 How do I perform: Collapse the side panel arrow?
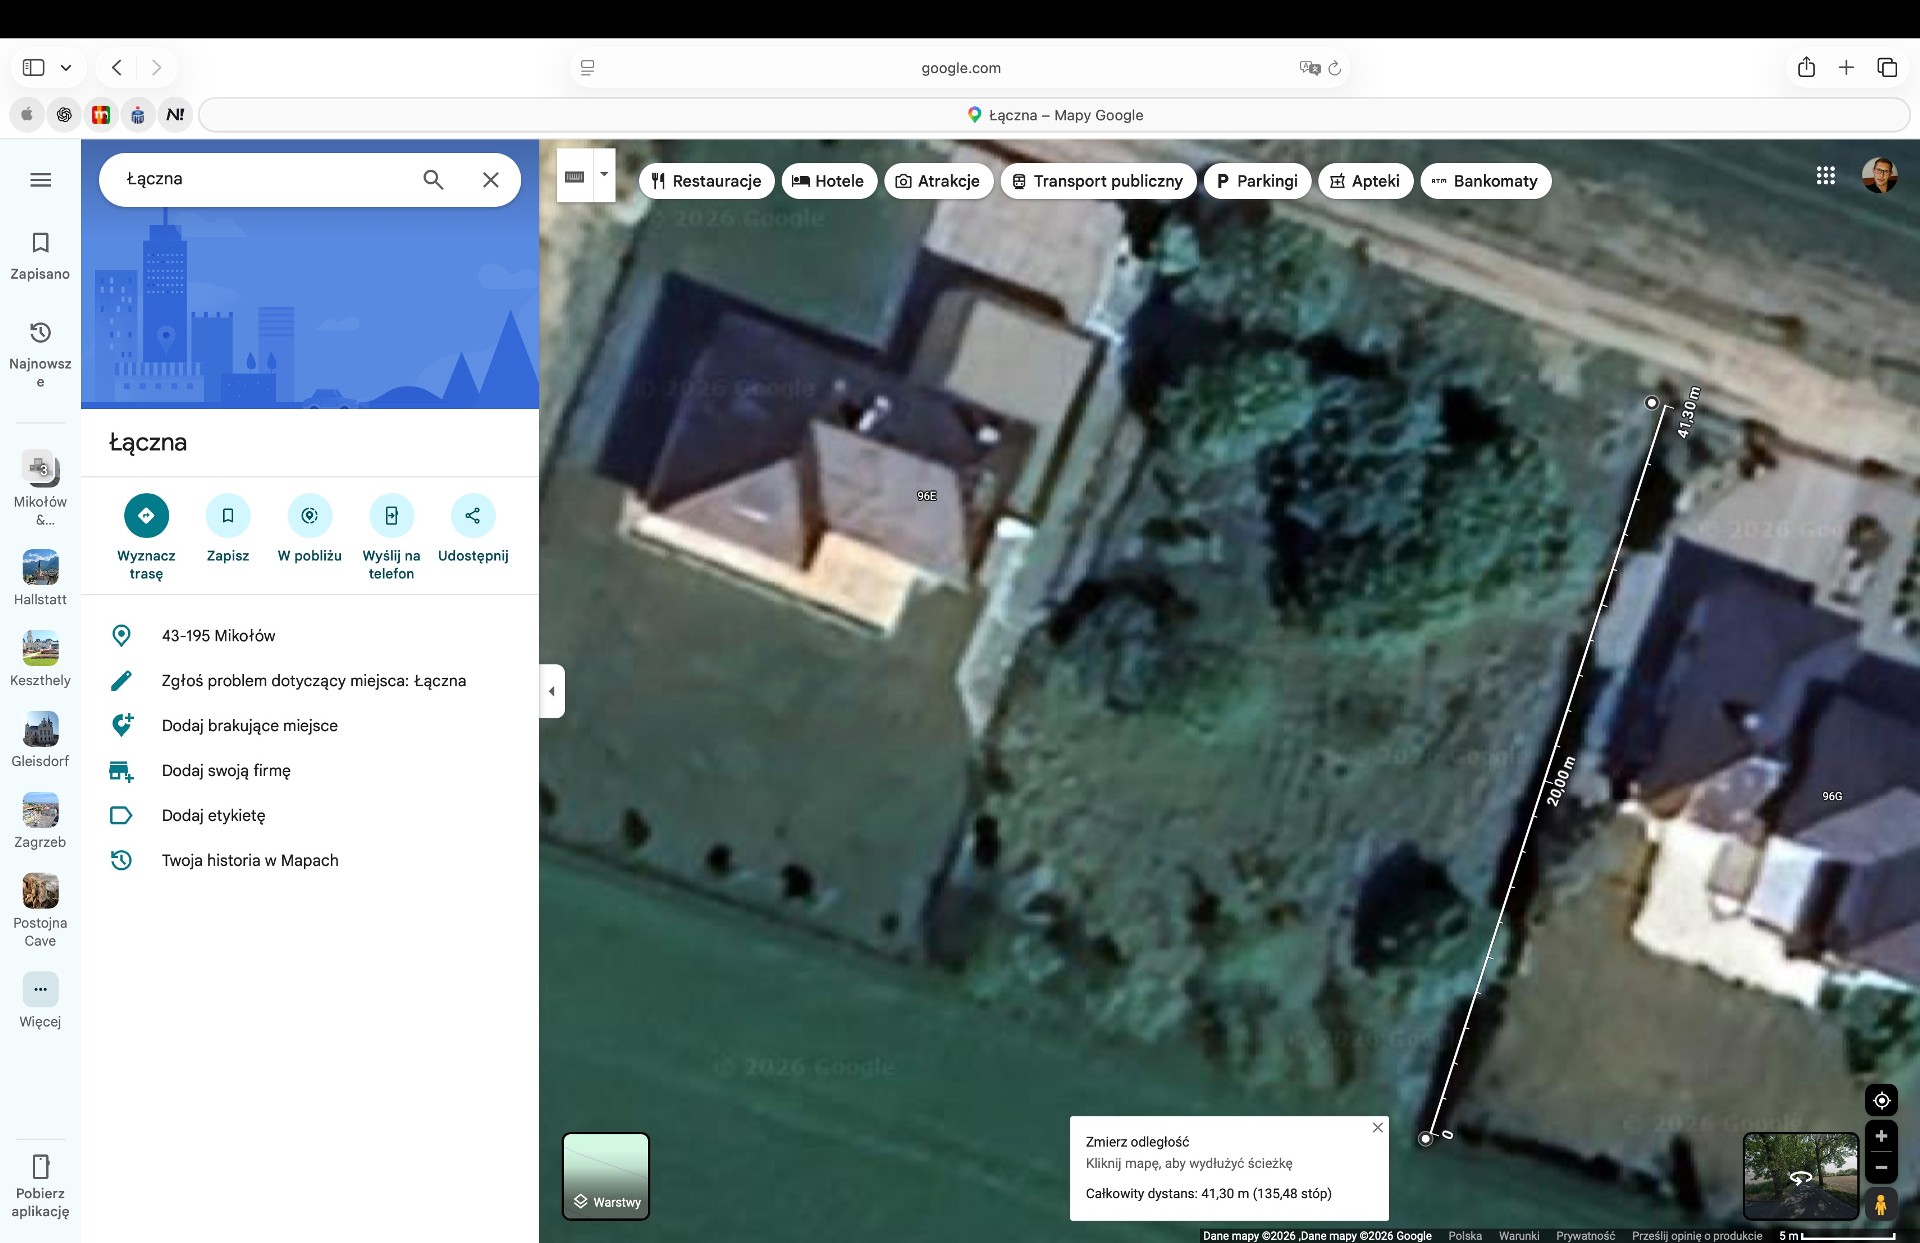pyautogui.click(x=552, y=691)
